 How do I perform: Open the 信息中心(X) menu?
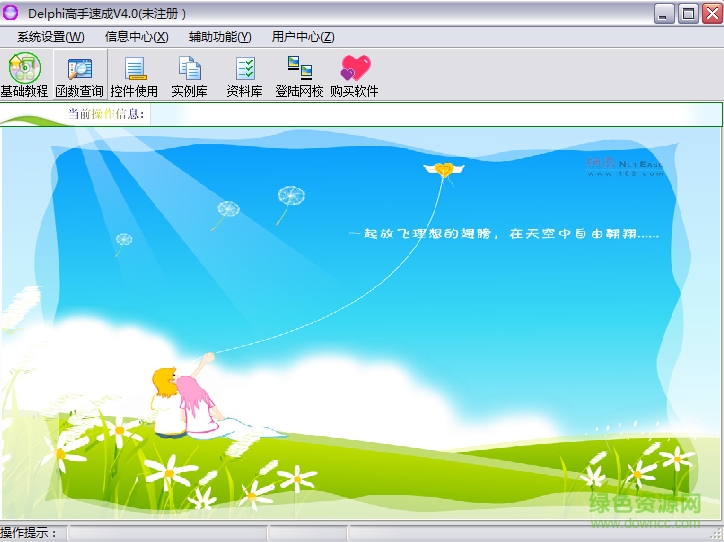click(137, 37)
